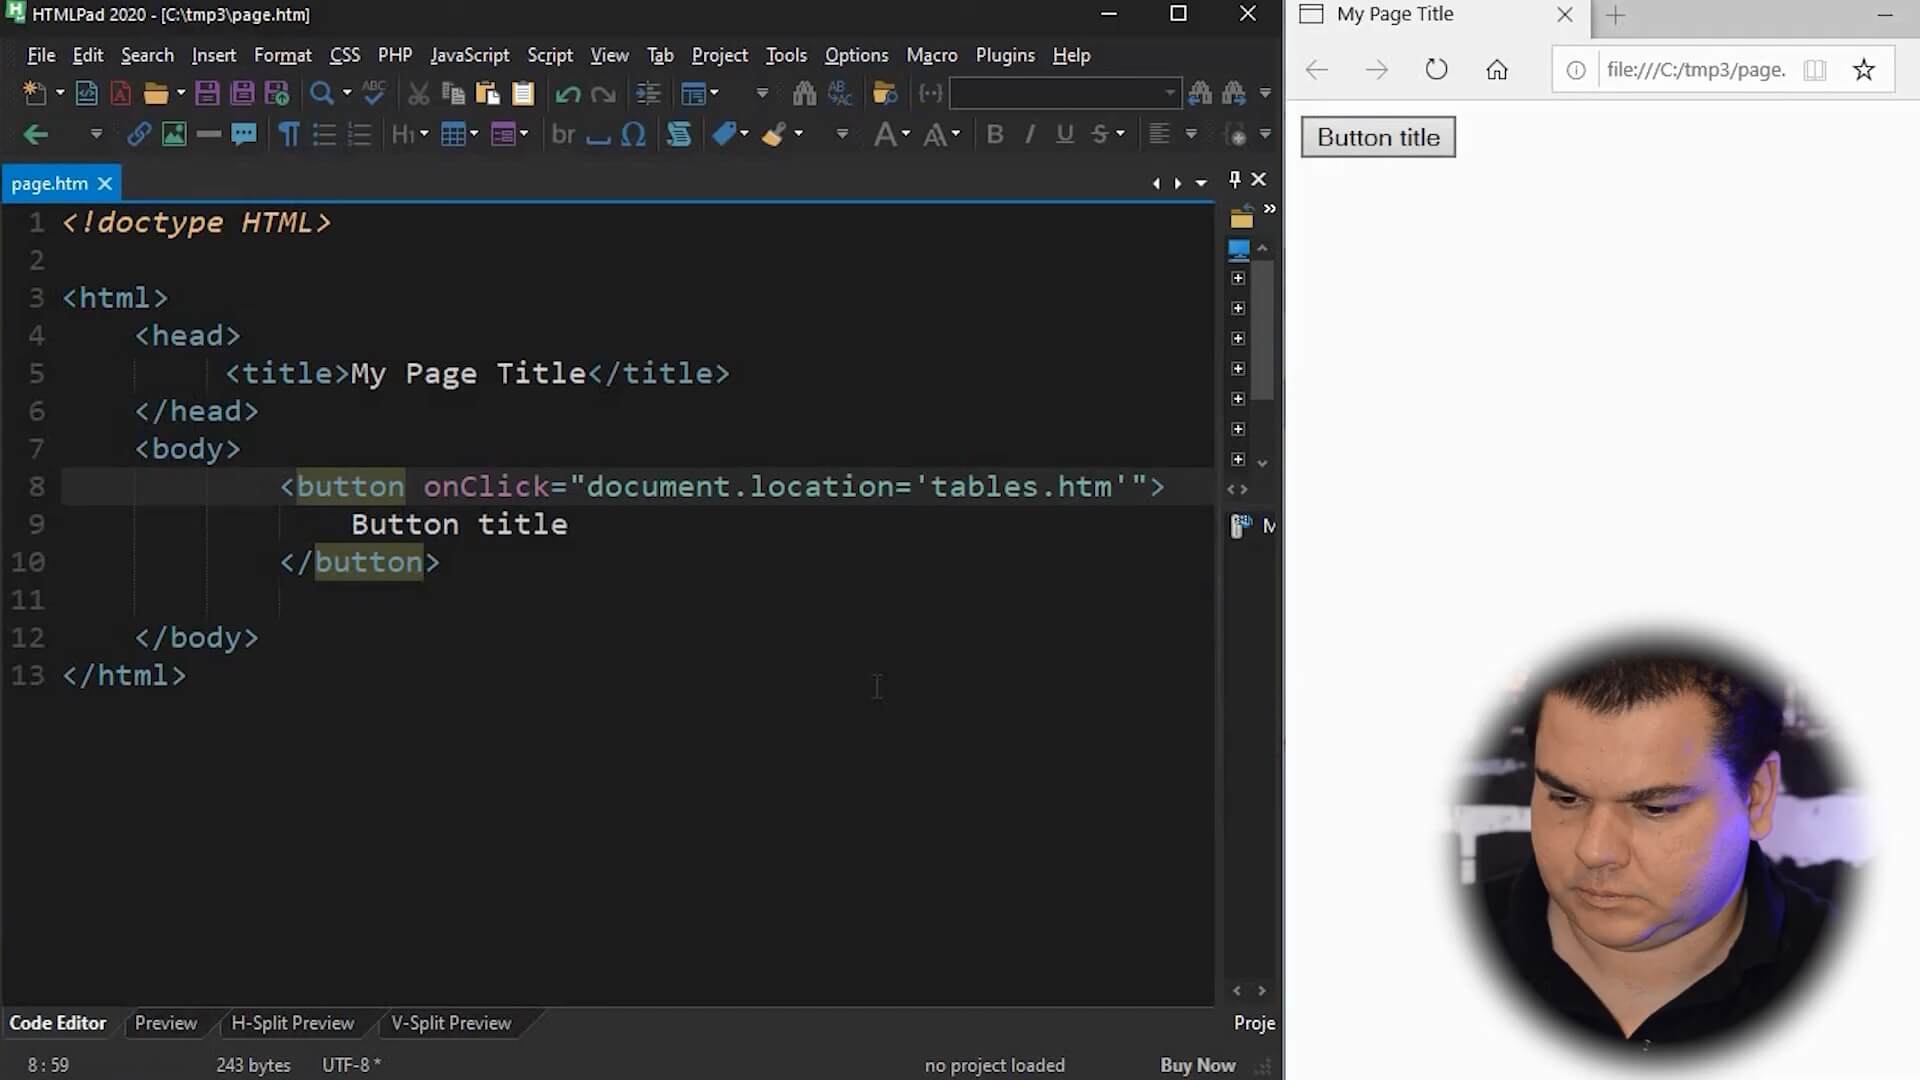The width and height of the screenshot is (1920, 1080).
Task: Click the Paste from clipboard icon
Action: [523, 92]
